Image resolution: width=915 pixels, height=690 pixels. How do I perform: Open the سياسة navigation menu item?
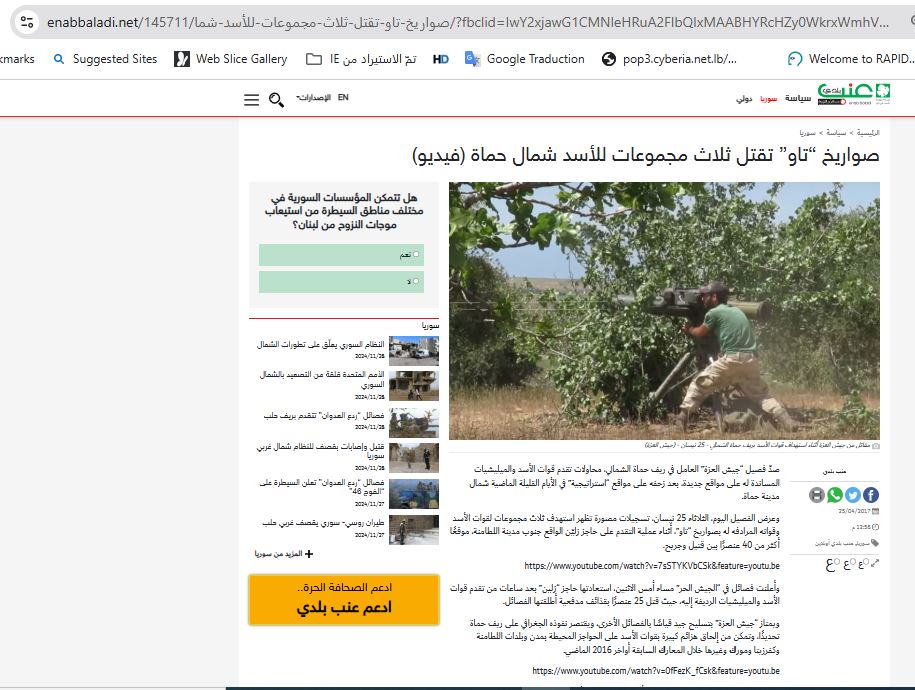798,98
